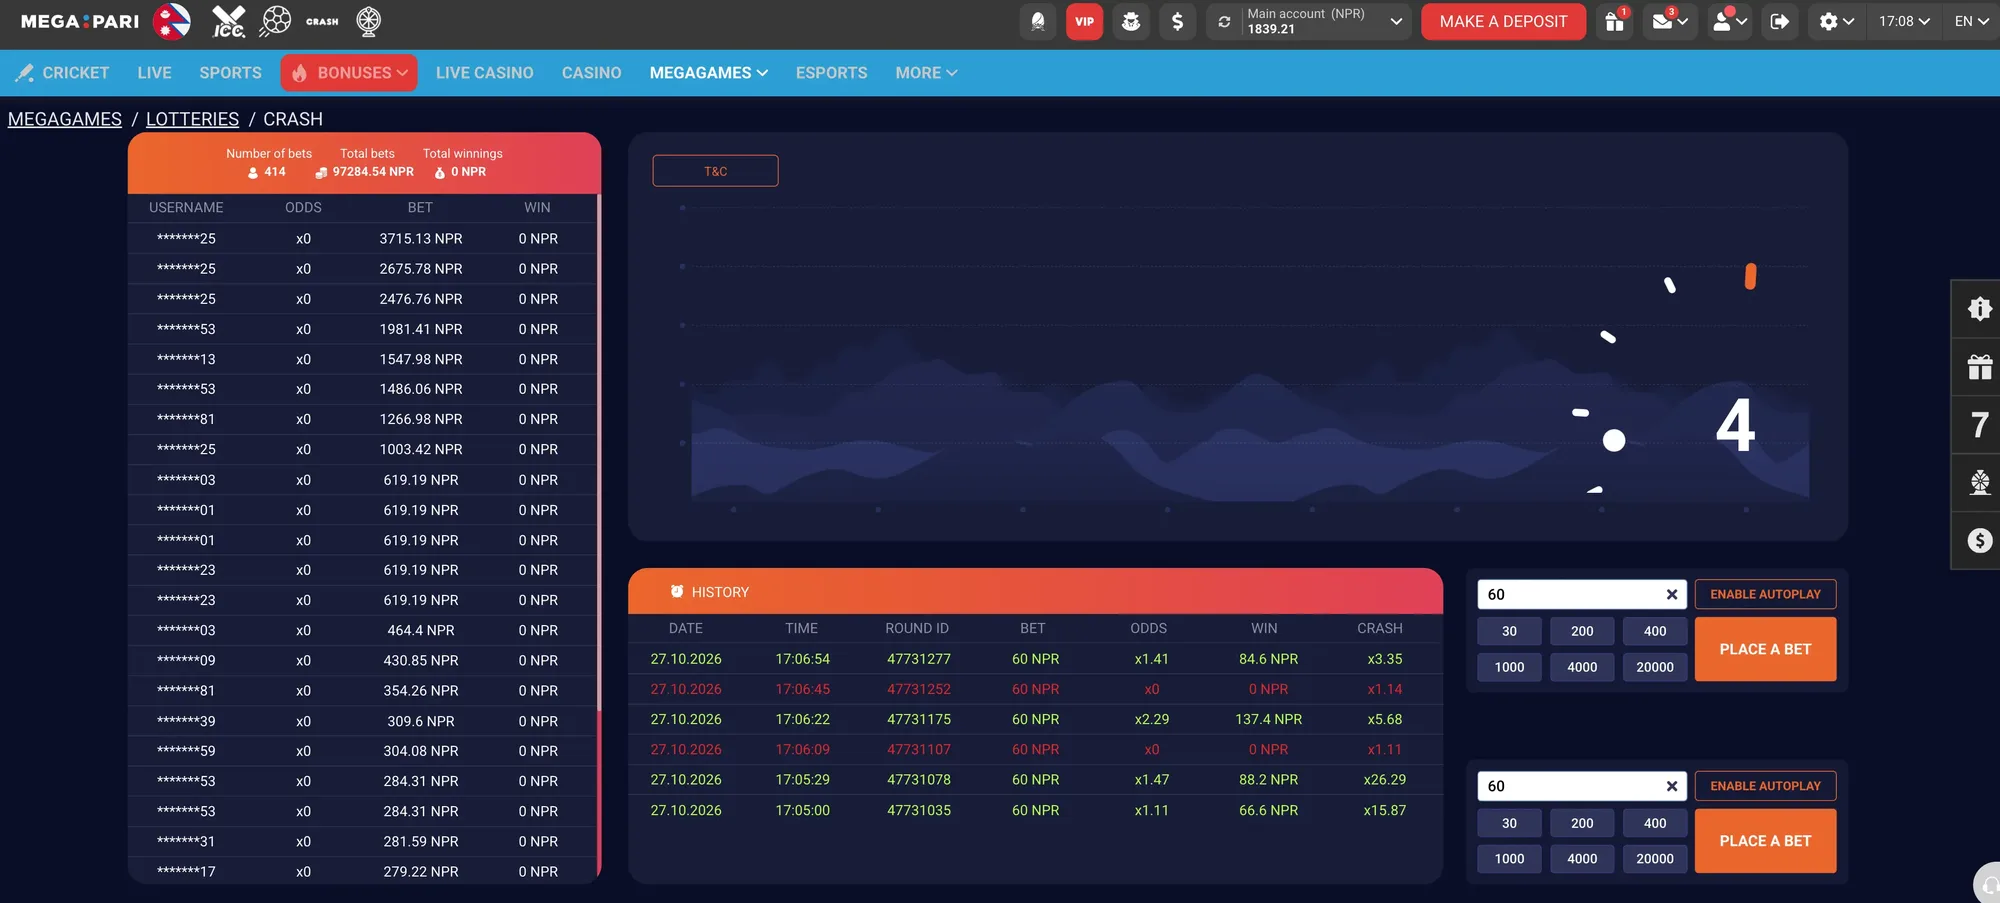Open the CRASH game shortcut in header

(322, 21)
